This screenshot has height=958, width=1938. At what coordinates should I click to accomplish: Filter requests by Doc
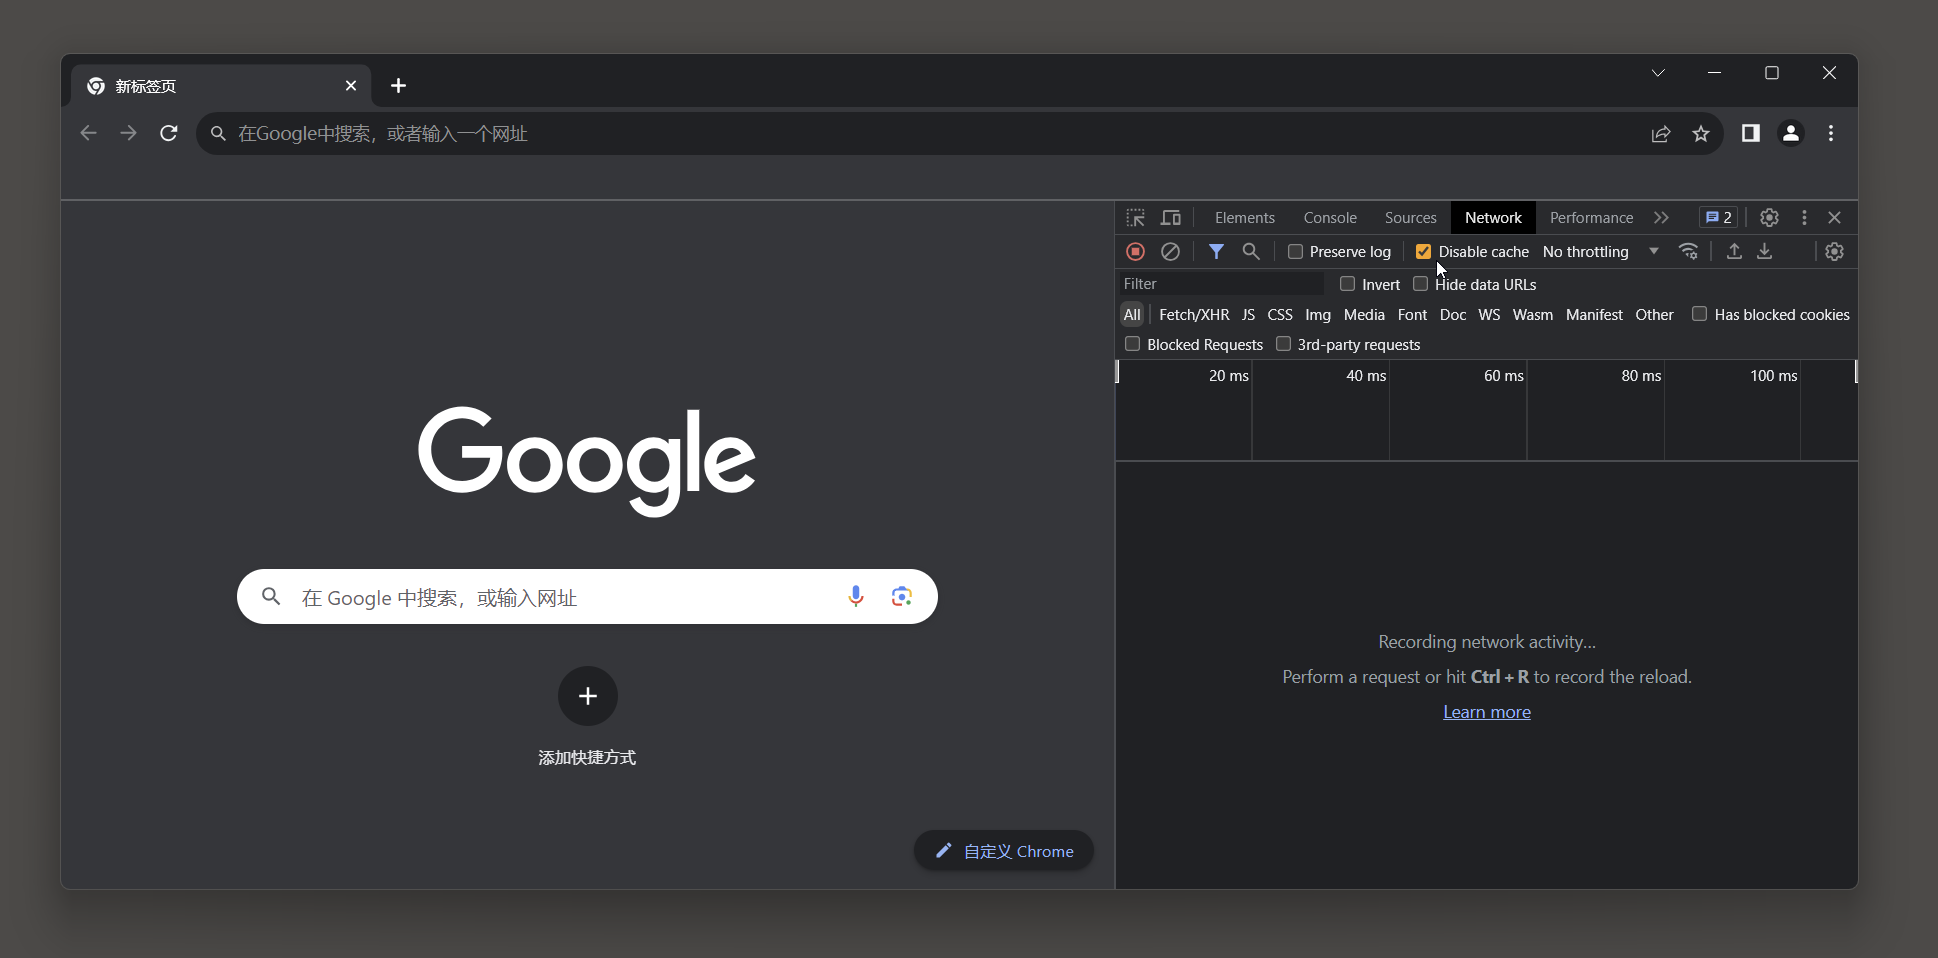(1453, 314)
